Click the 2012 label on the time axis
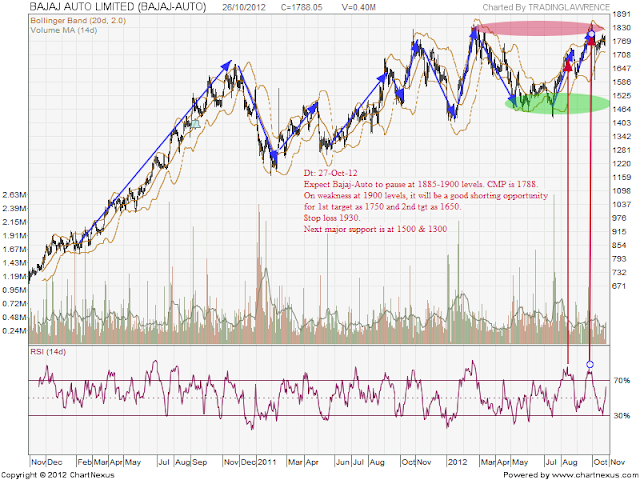Viewport: 640px width, 480px height. tap(457, 462)
